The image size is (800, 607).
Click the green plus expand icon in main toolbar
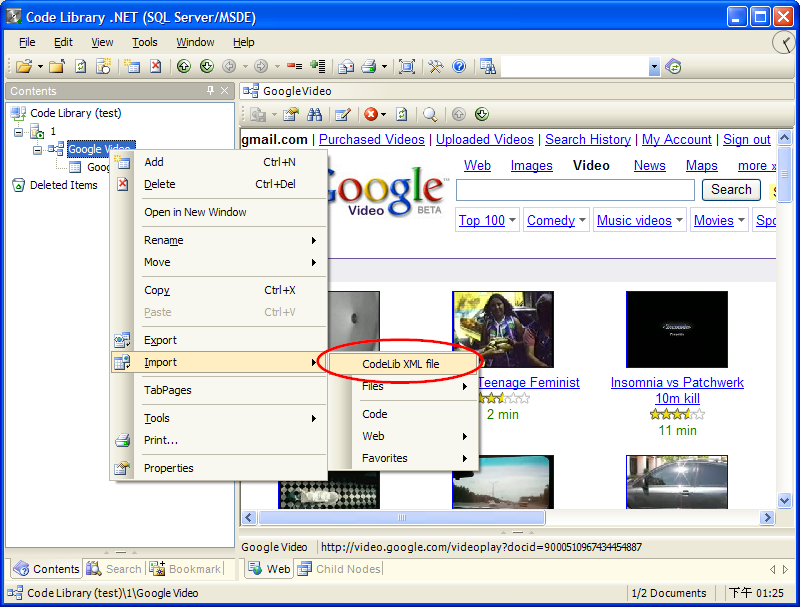click(317, 66)
